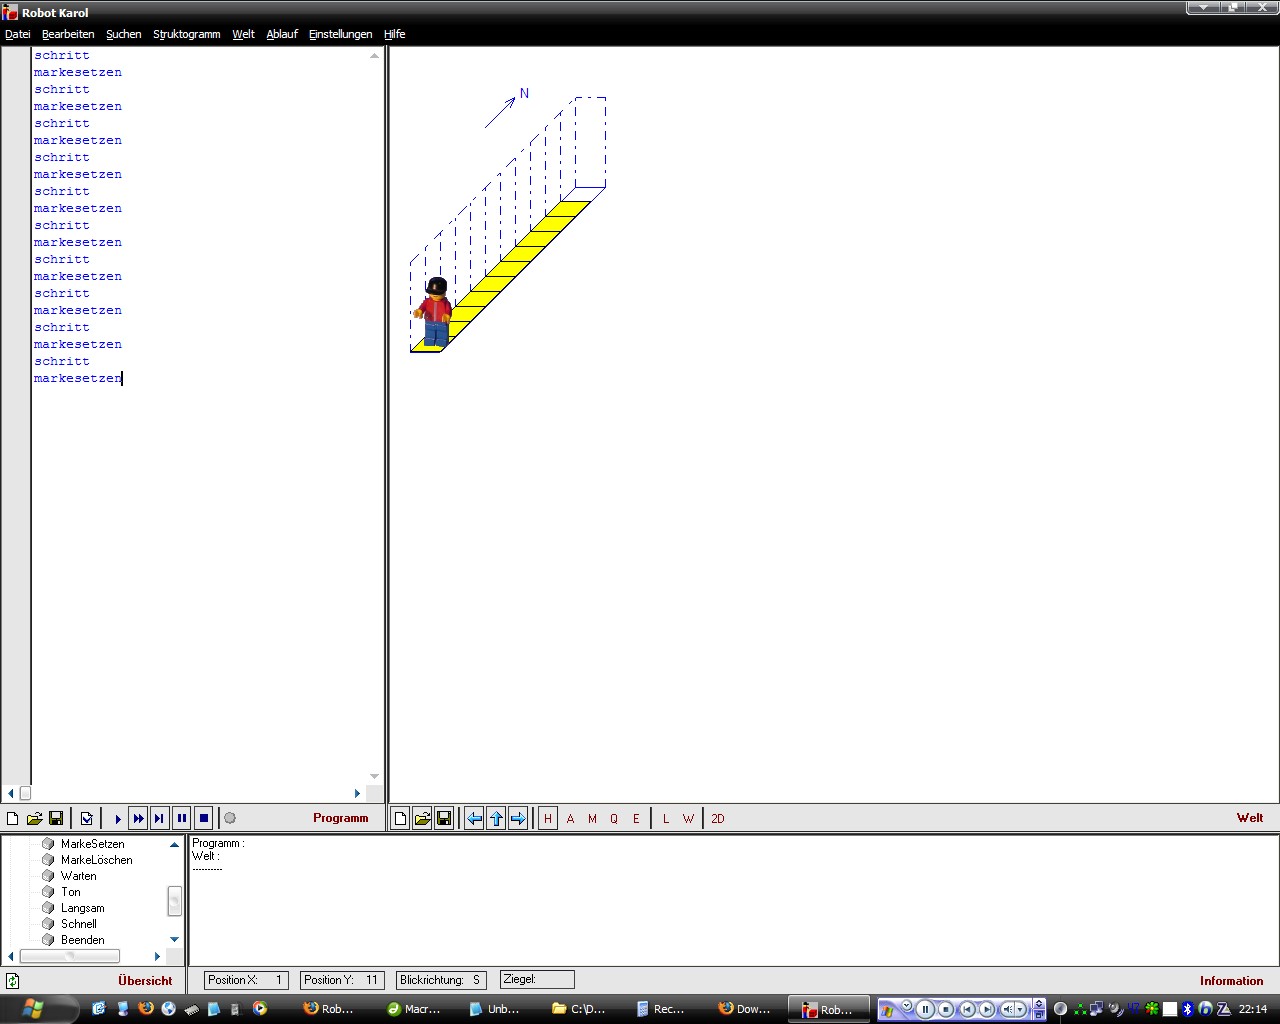Click the Information panel label
Screen dimensions: 1280x1024
[1232, 981]
